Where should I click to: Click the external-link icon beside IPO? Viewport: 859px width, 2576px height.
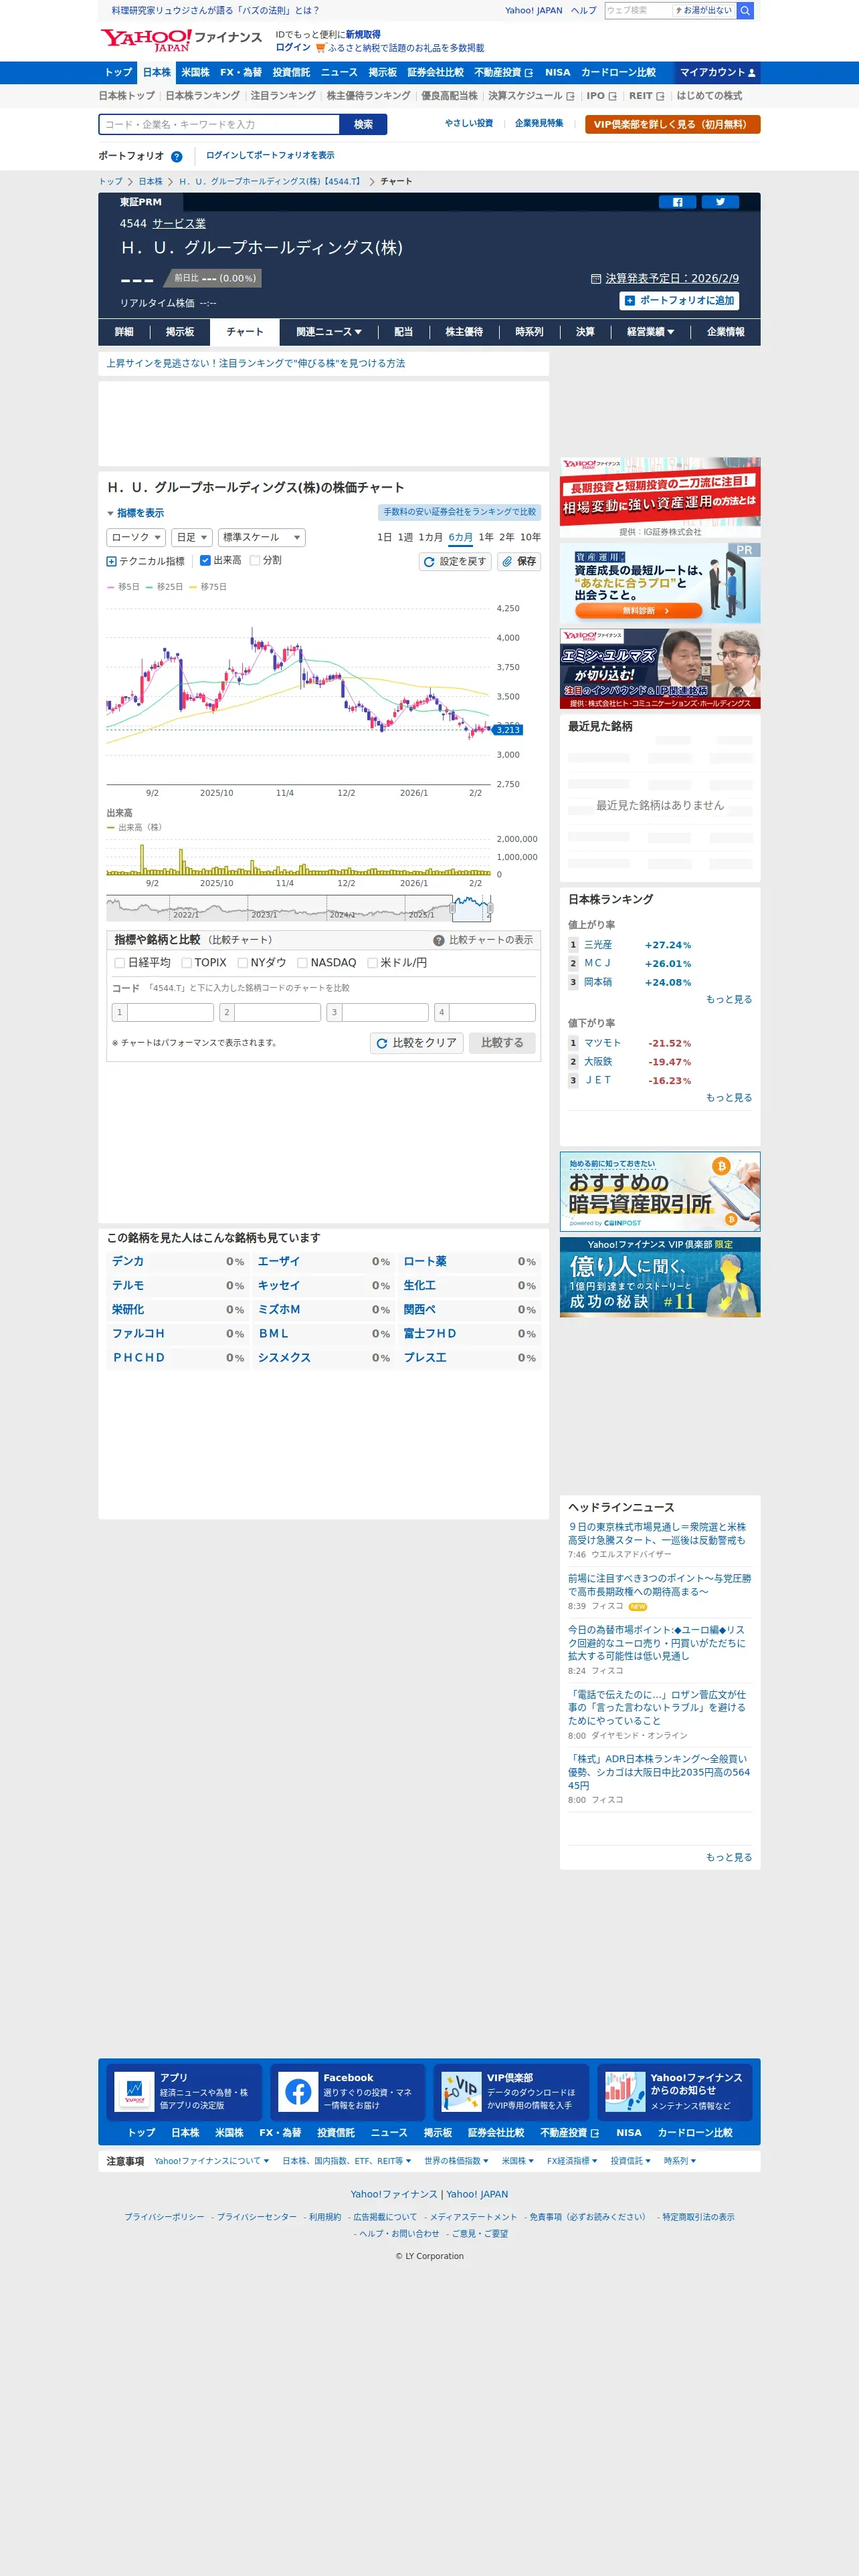pos(612,96)
